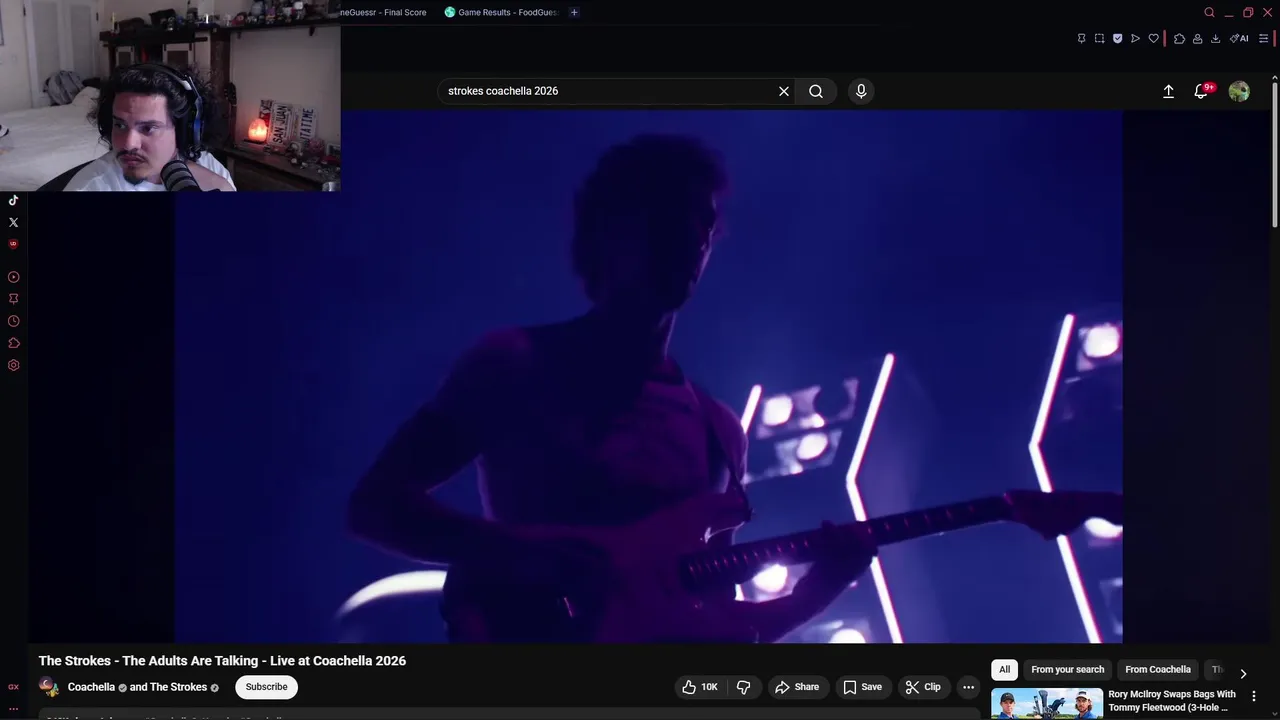Switch to the Final Score browser tab
The height and width of the screenshot is (720, 1280).
384,12
